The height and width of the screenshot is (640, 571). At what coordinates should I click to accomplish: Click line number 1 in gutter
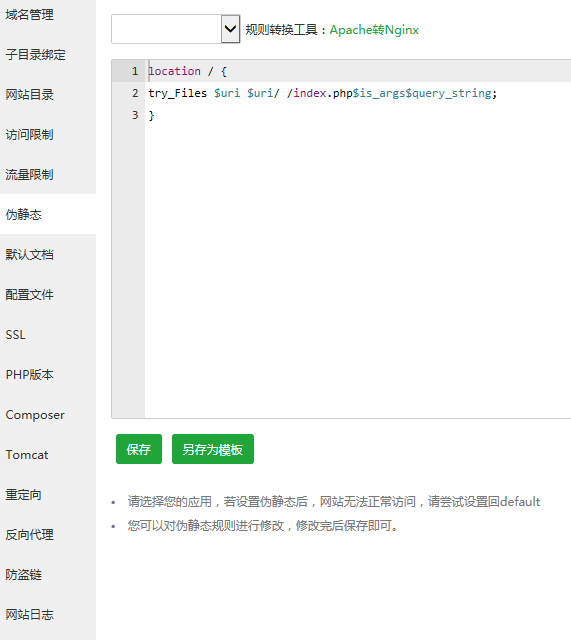[x=135, y=71]
